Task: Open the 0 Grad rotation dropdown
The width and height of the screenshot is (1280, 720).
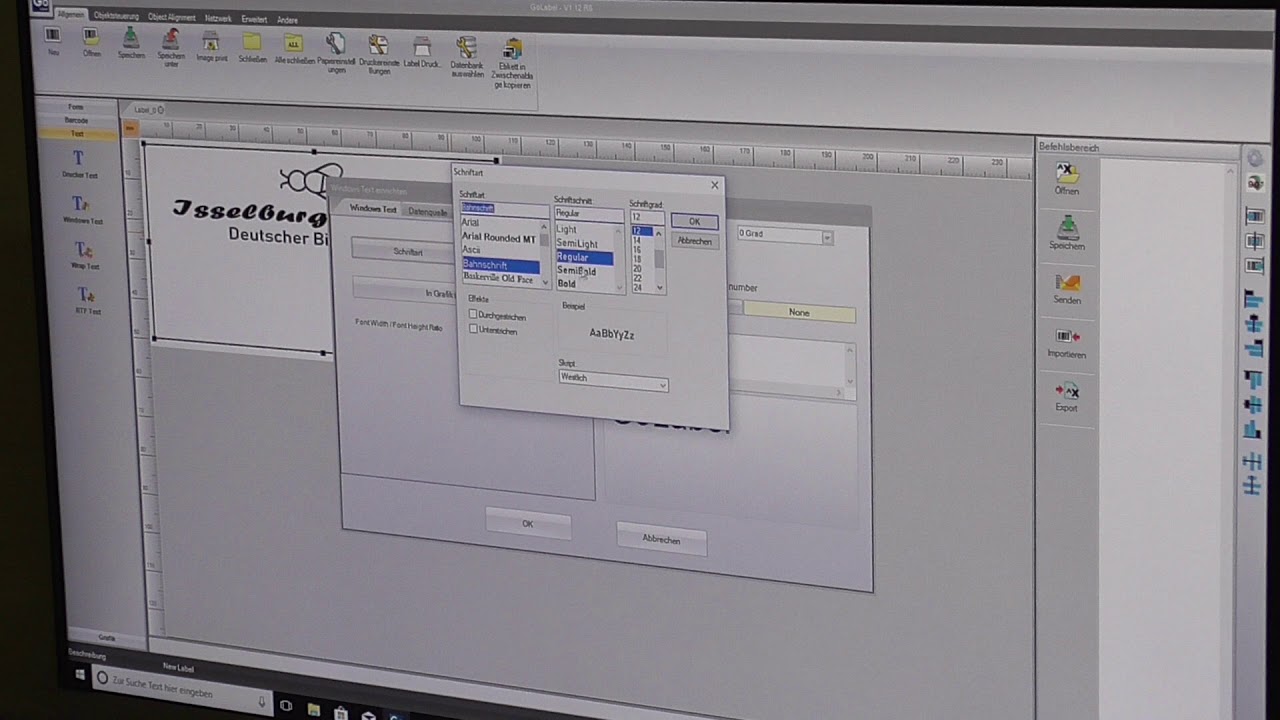Action: point(784,234)
